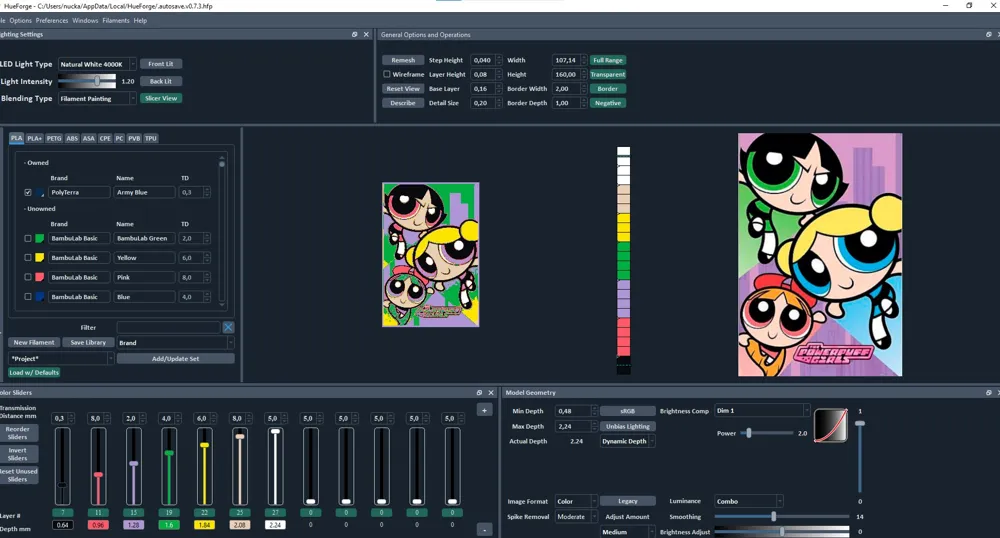The height and width of the screenshot is (538, 1000).
Task: Switch to the PLA+ filament tab
Action: [x=34, y=138]
